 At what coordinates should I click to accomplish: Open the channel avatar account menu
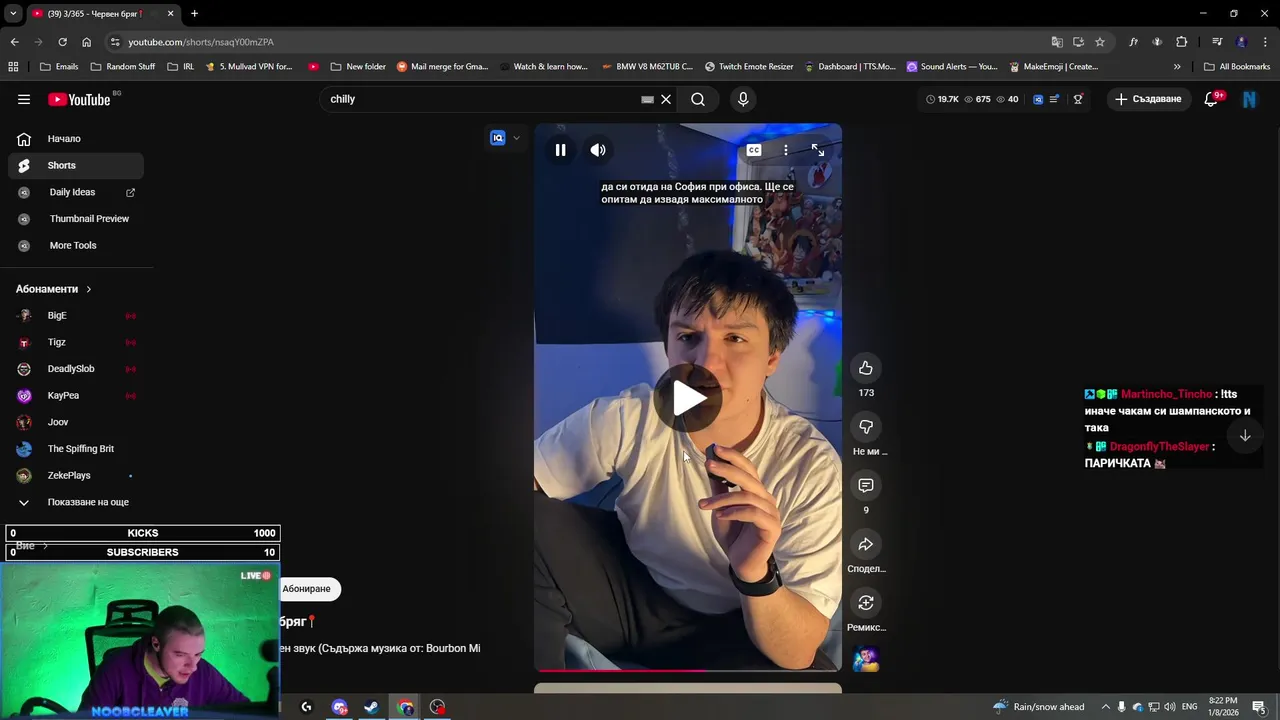[x=1249, y=99]
